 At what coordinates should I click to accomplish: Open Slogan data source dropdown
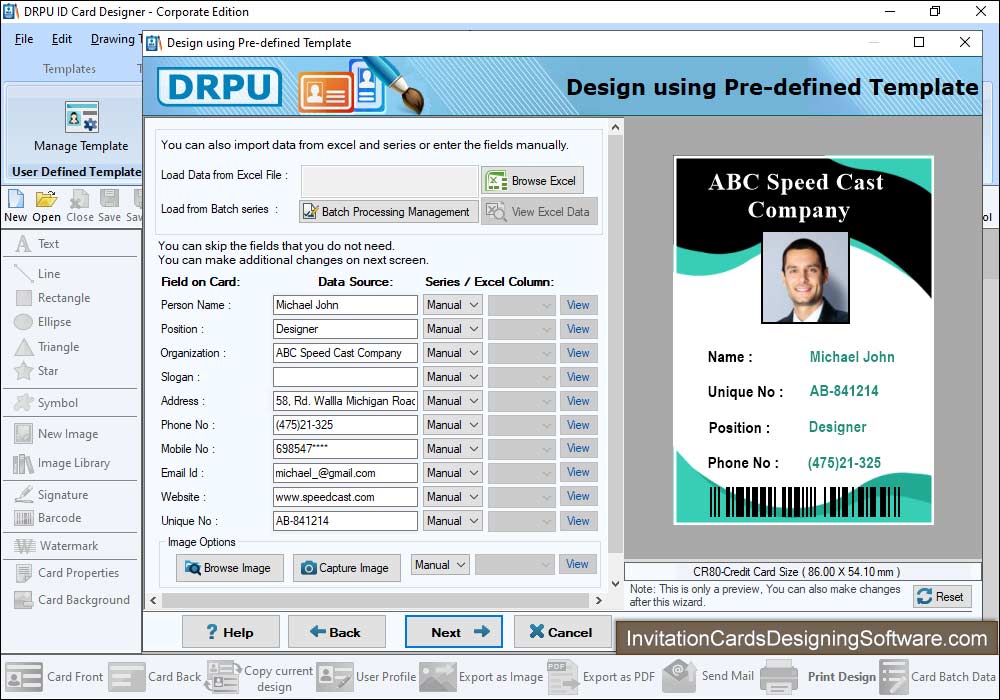tap(452, 377)
